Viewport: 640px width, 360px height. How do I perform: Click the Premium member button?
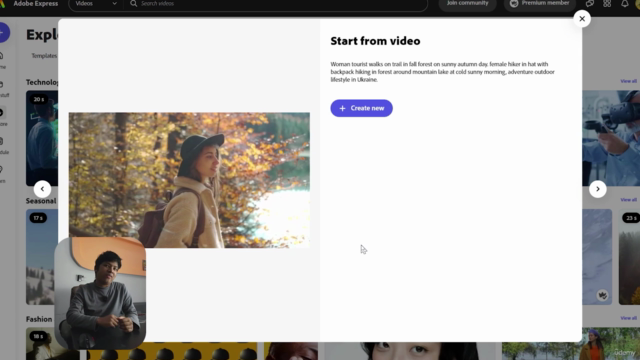[x=540, y=4]
